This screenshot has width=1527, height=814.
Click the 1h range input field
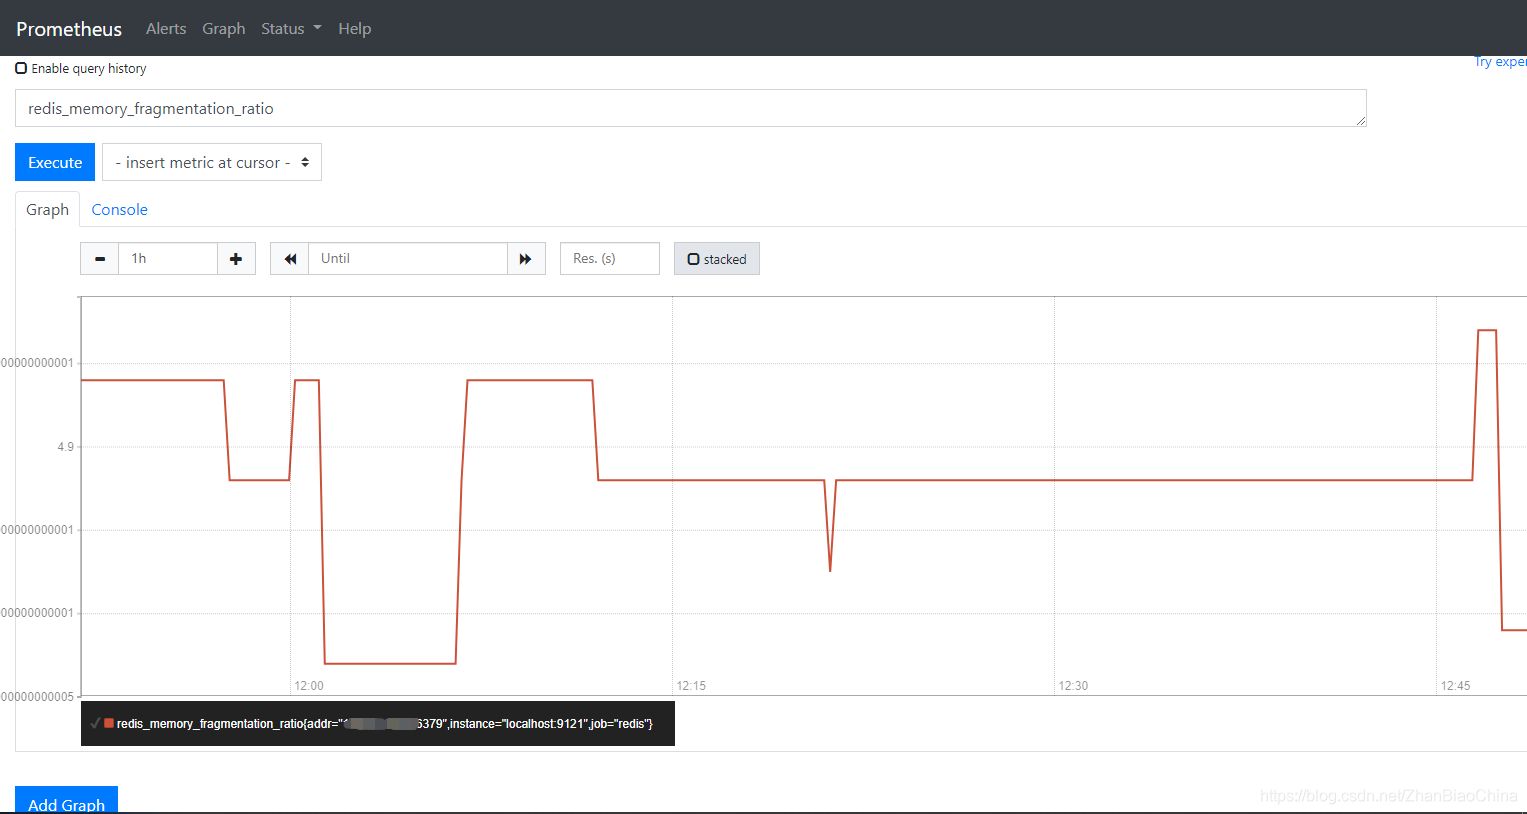(168, 259)
